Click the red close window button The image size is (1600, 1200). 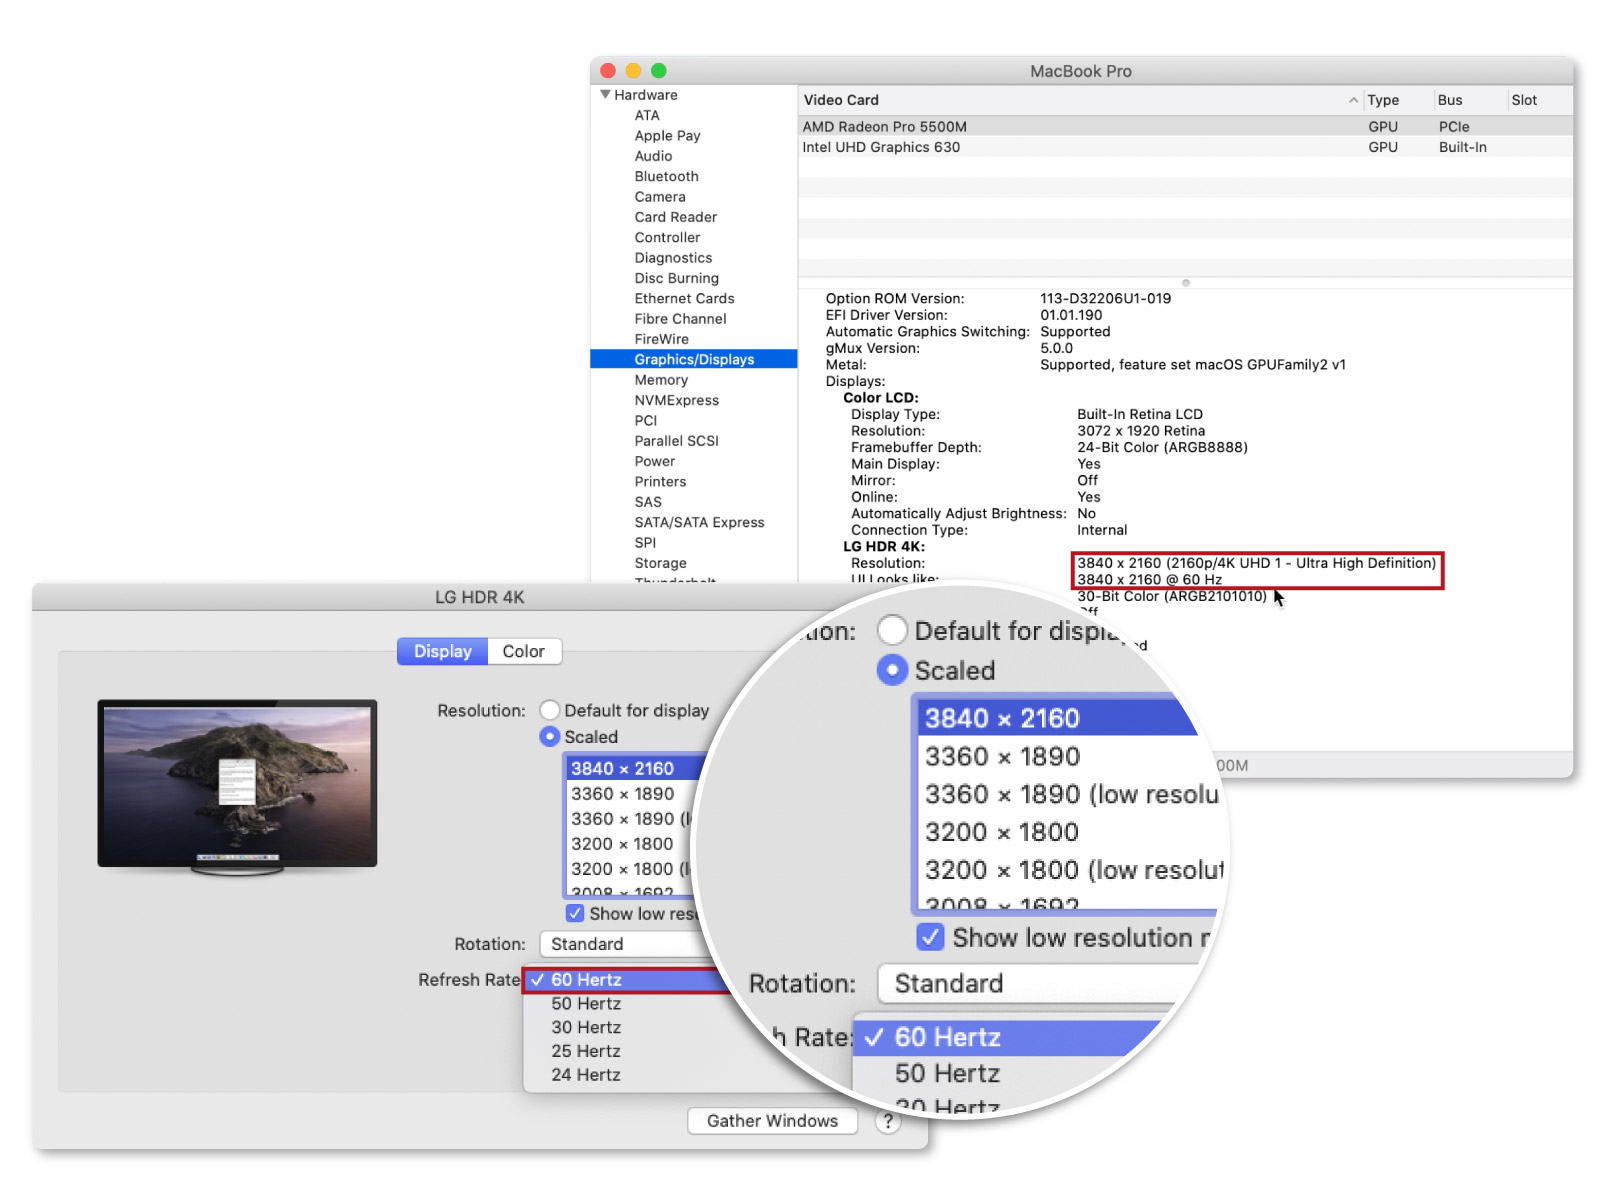(608, 71)
